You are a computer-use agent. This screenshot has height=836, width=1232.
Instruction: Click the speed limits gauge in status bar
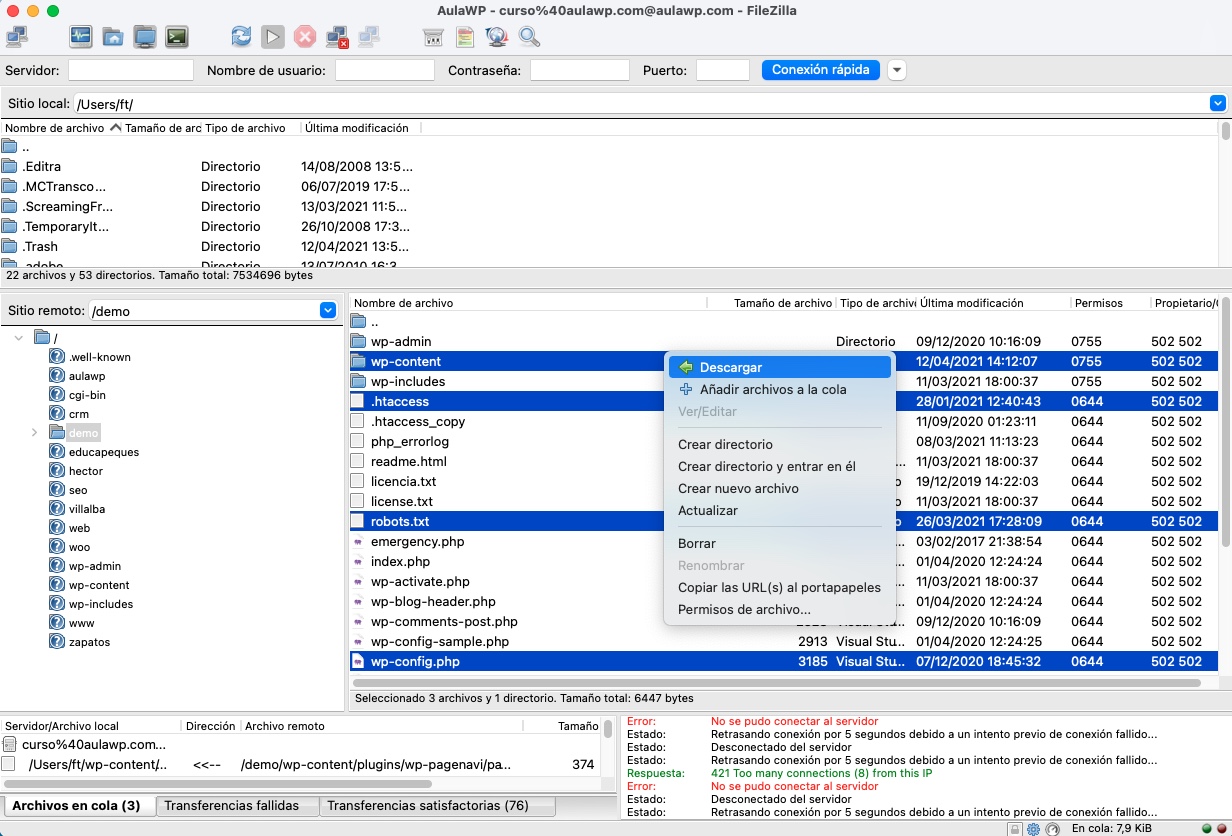pos(1053,827)
